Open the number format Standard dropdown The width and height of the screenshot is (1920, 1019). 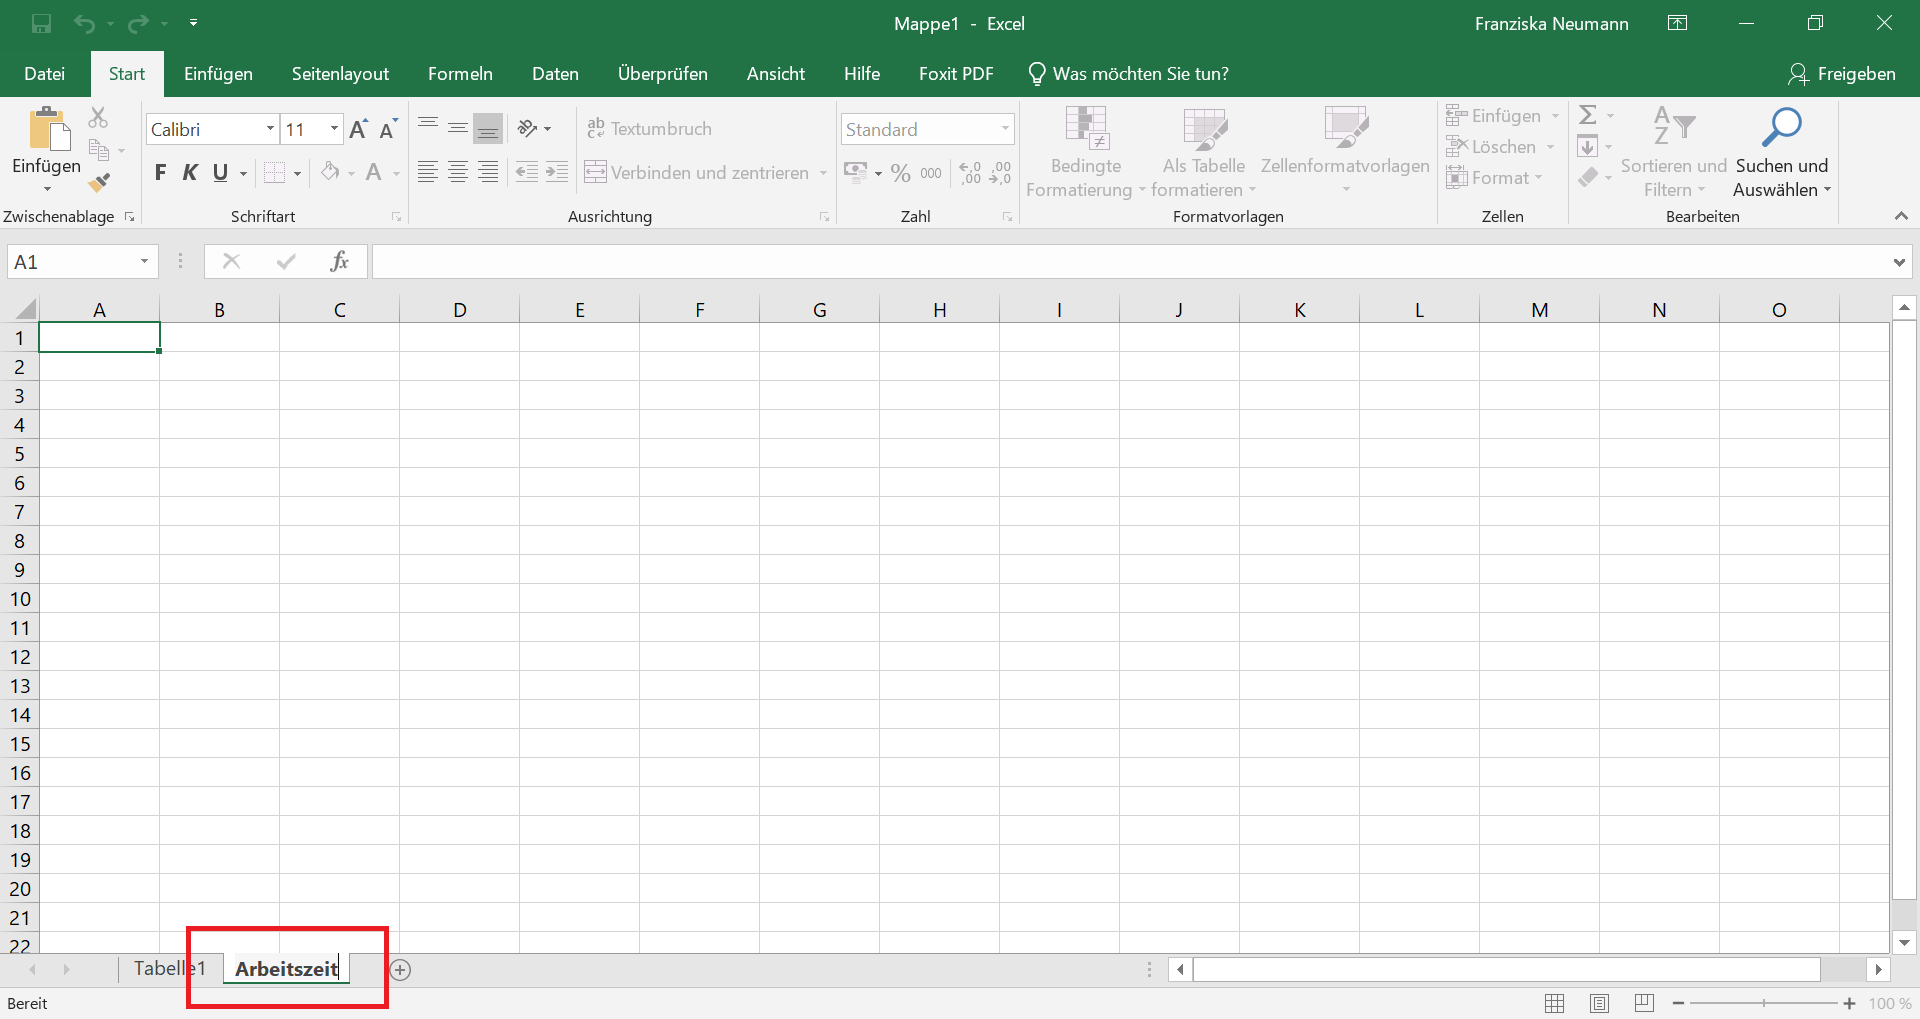(x=1005, y=128)
